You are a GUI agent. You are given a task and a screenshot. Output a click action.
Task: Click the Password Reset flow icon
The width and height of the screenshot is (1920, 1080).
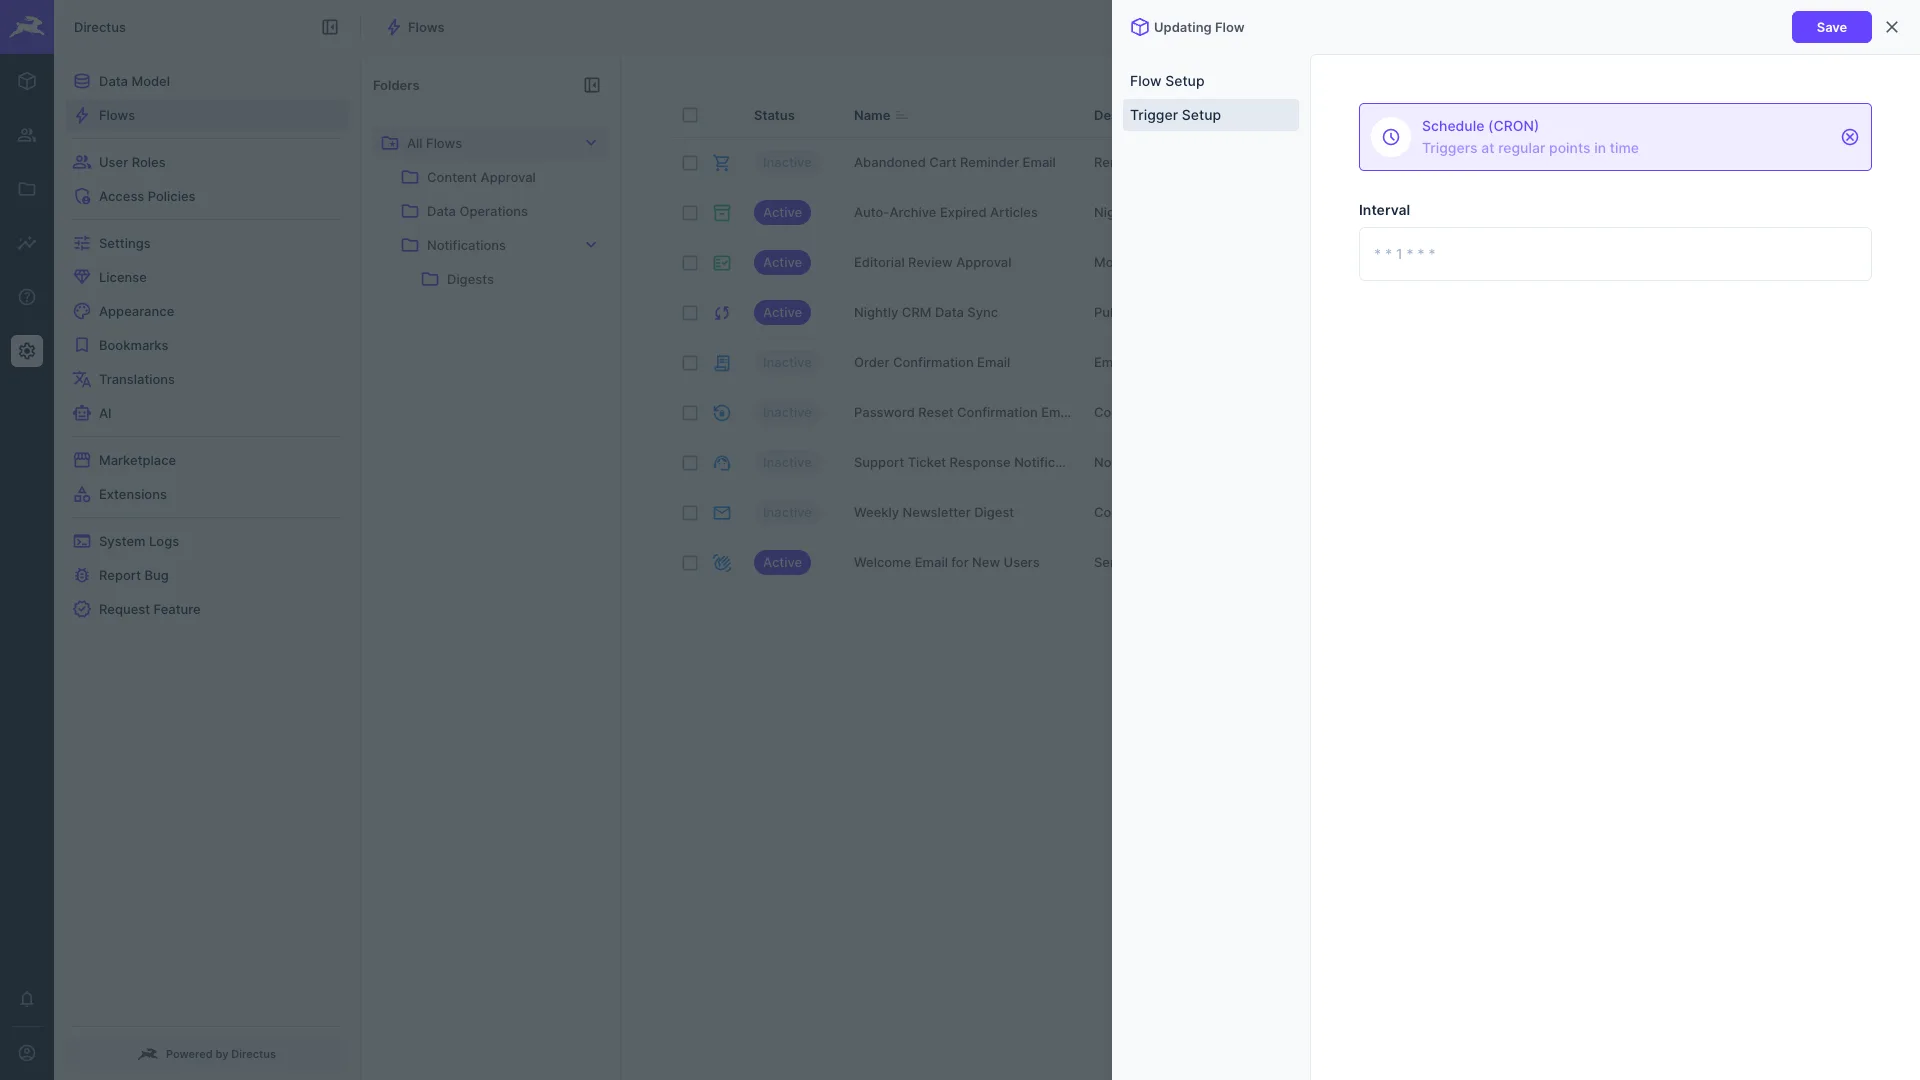pos(722,412)
